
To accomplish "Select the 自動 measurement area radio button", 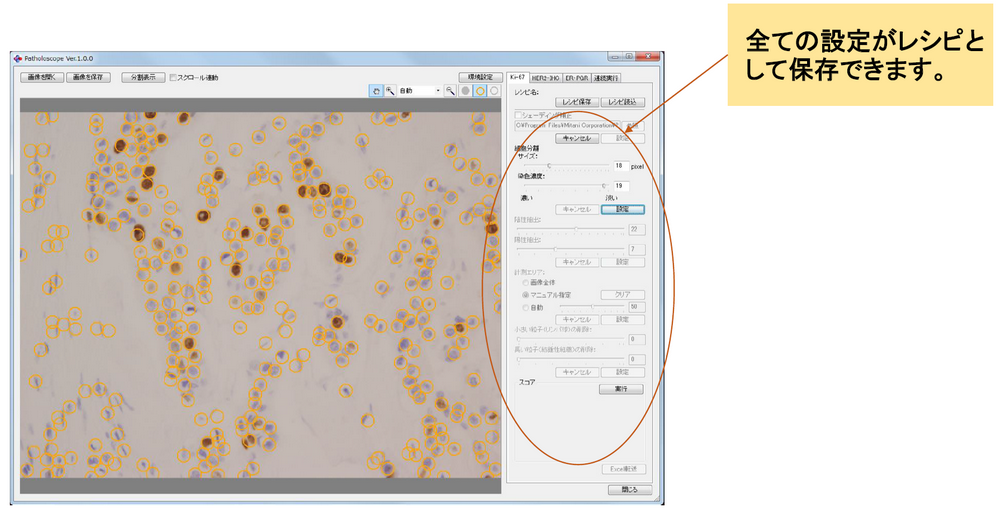I will click(526, 308).
